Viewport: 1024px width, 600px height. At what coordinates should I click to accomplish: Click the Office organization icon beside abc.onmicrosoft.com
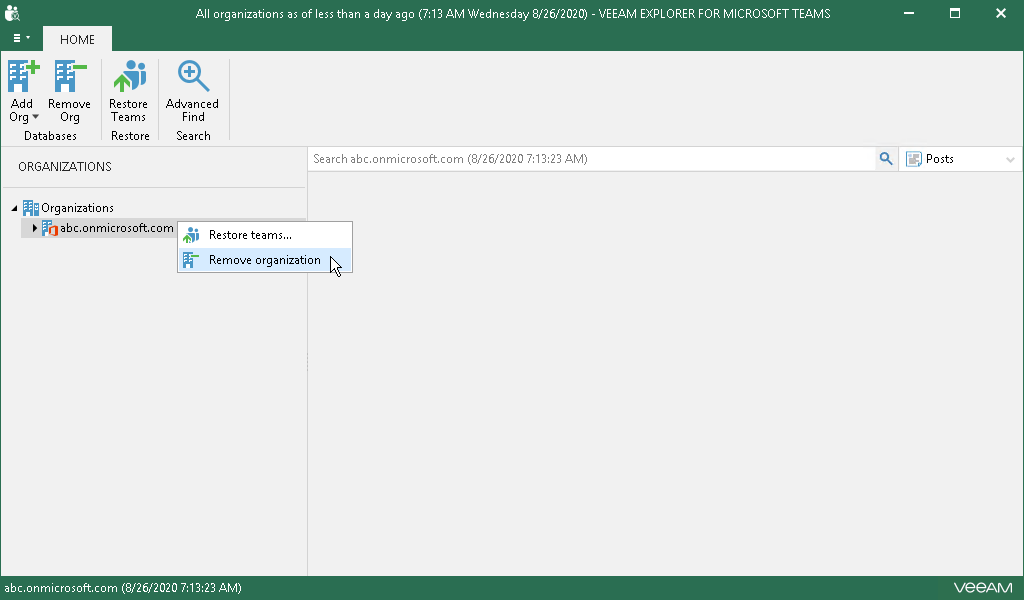(50, 228)
